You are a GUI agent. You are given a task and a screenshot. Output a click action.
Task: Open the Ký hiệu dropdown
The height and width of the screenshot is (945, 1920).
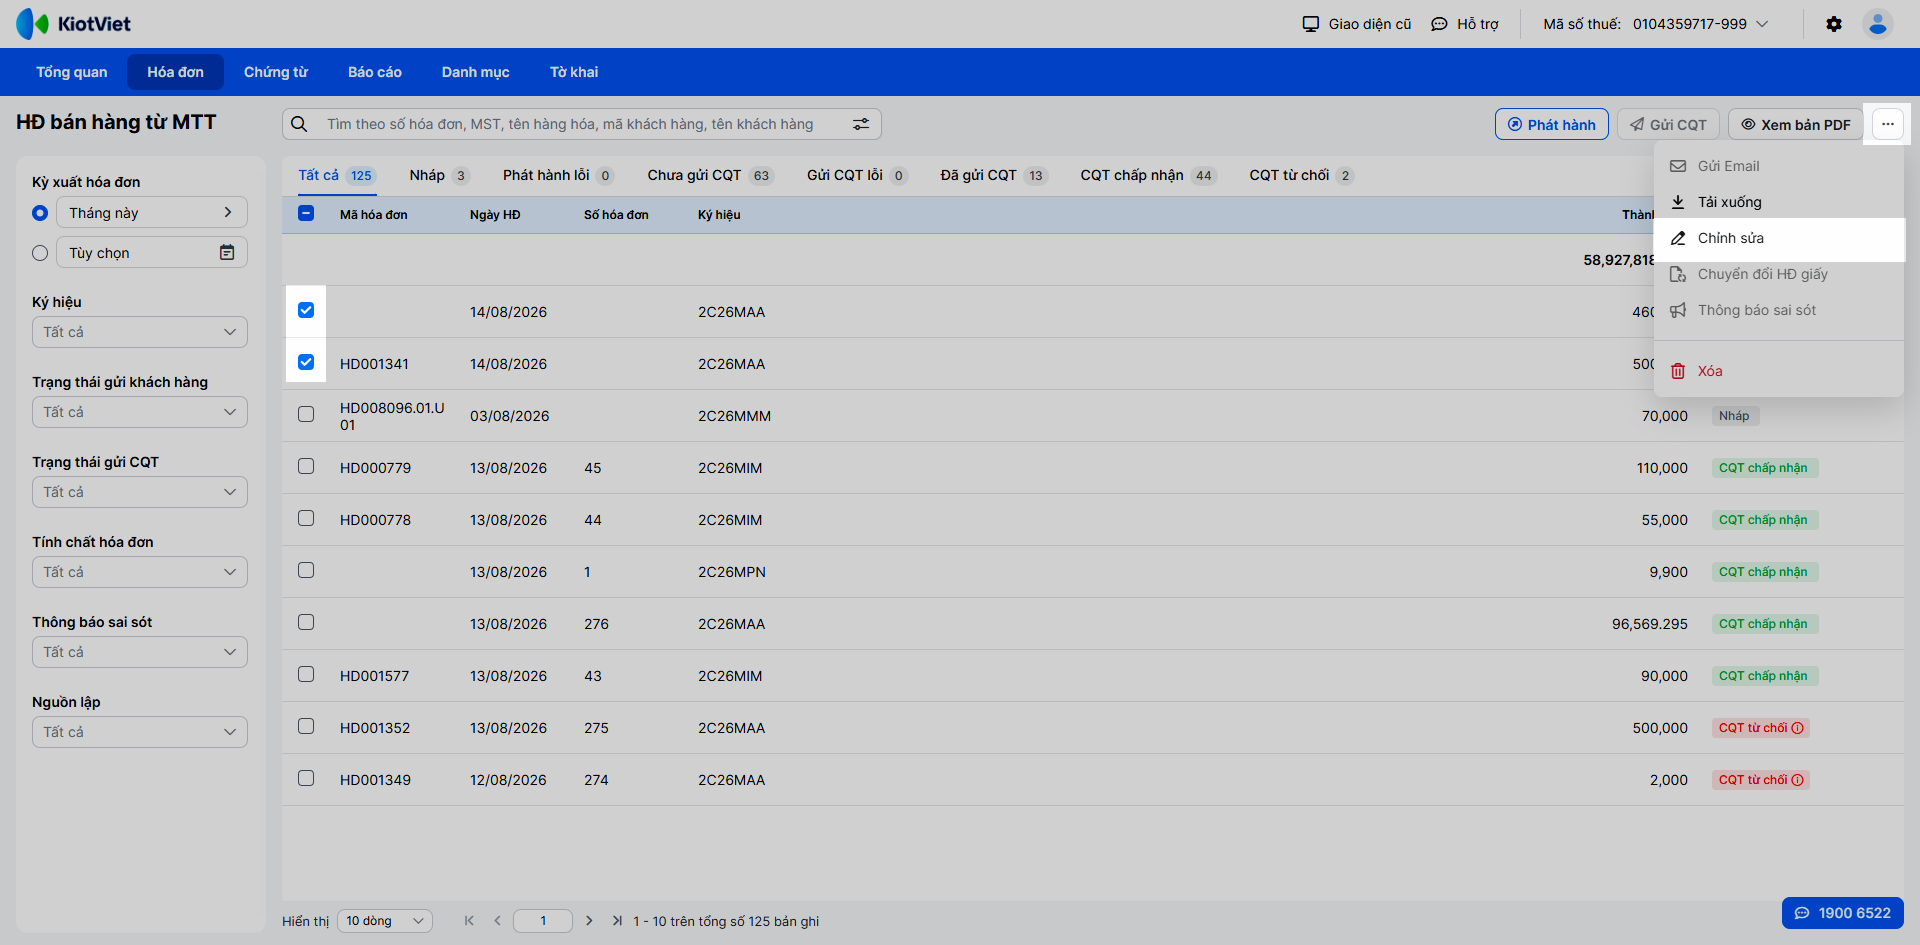point(140,332)
